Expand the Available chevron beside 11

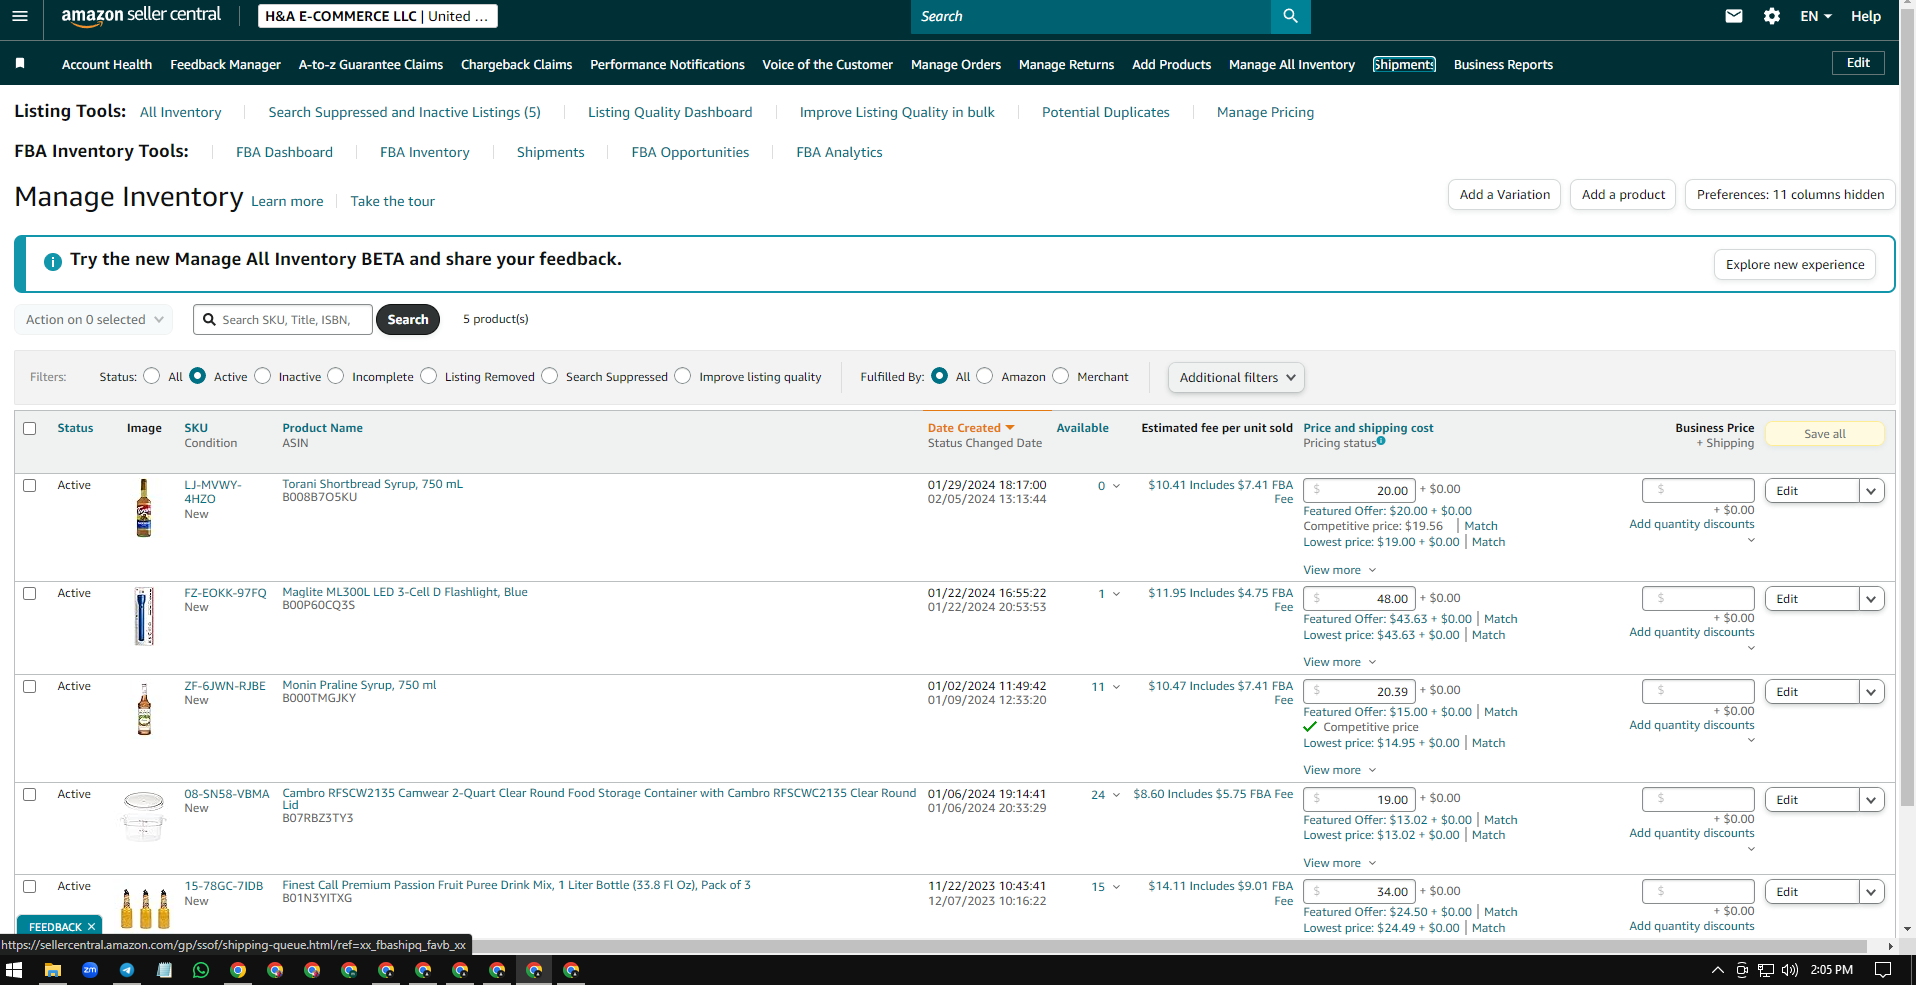[x=1117, y=687]
